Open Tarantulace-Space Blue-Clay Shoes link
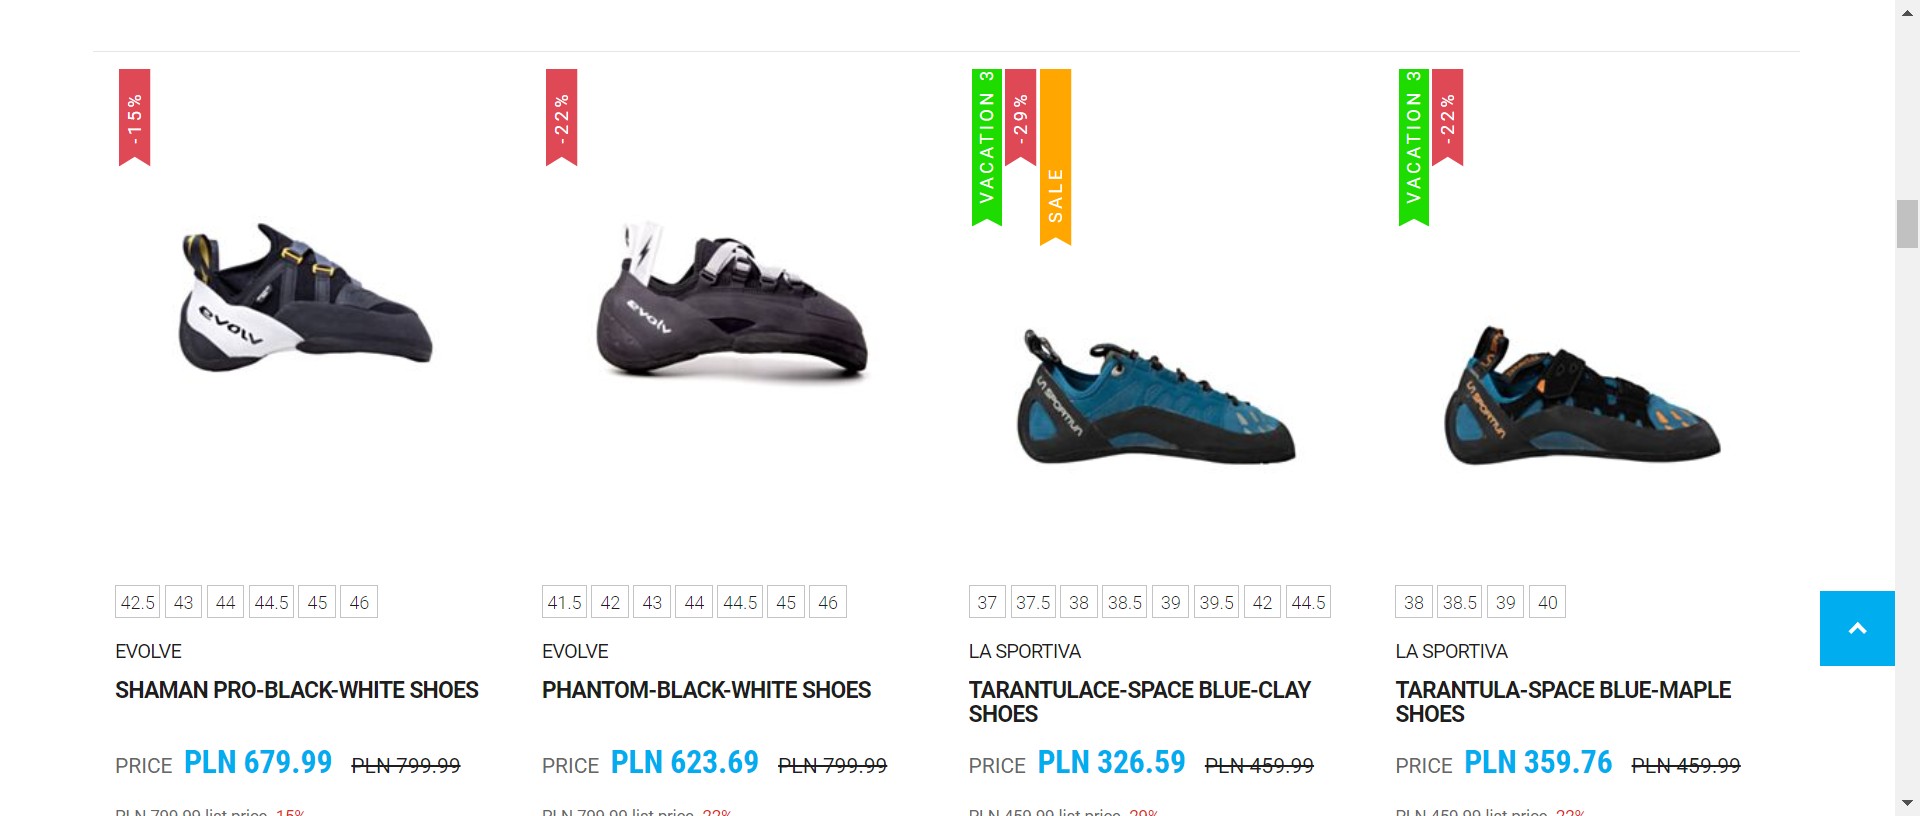This screenshot has width=1920, height=816. tap(1139, 702)
